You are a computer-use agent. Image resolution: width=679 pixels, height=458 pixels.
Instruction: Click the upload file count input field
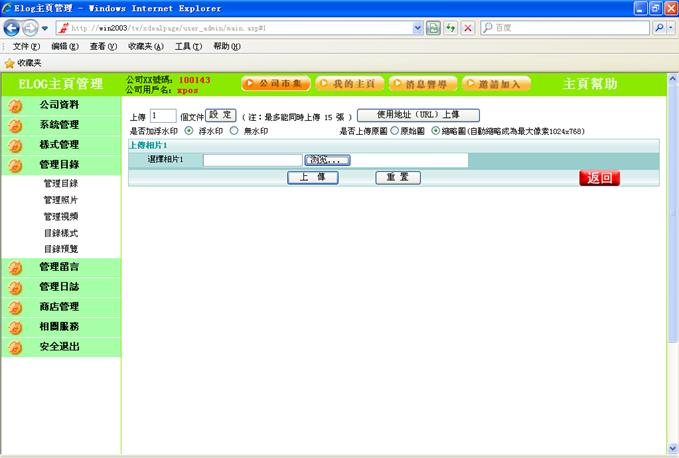coord(163,115)
